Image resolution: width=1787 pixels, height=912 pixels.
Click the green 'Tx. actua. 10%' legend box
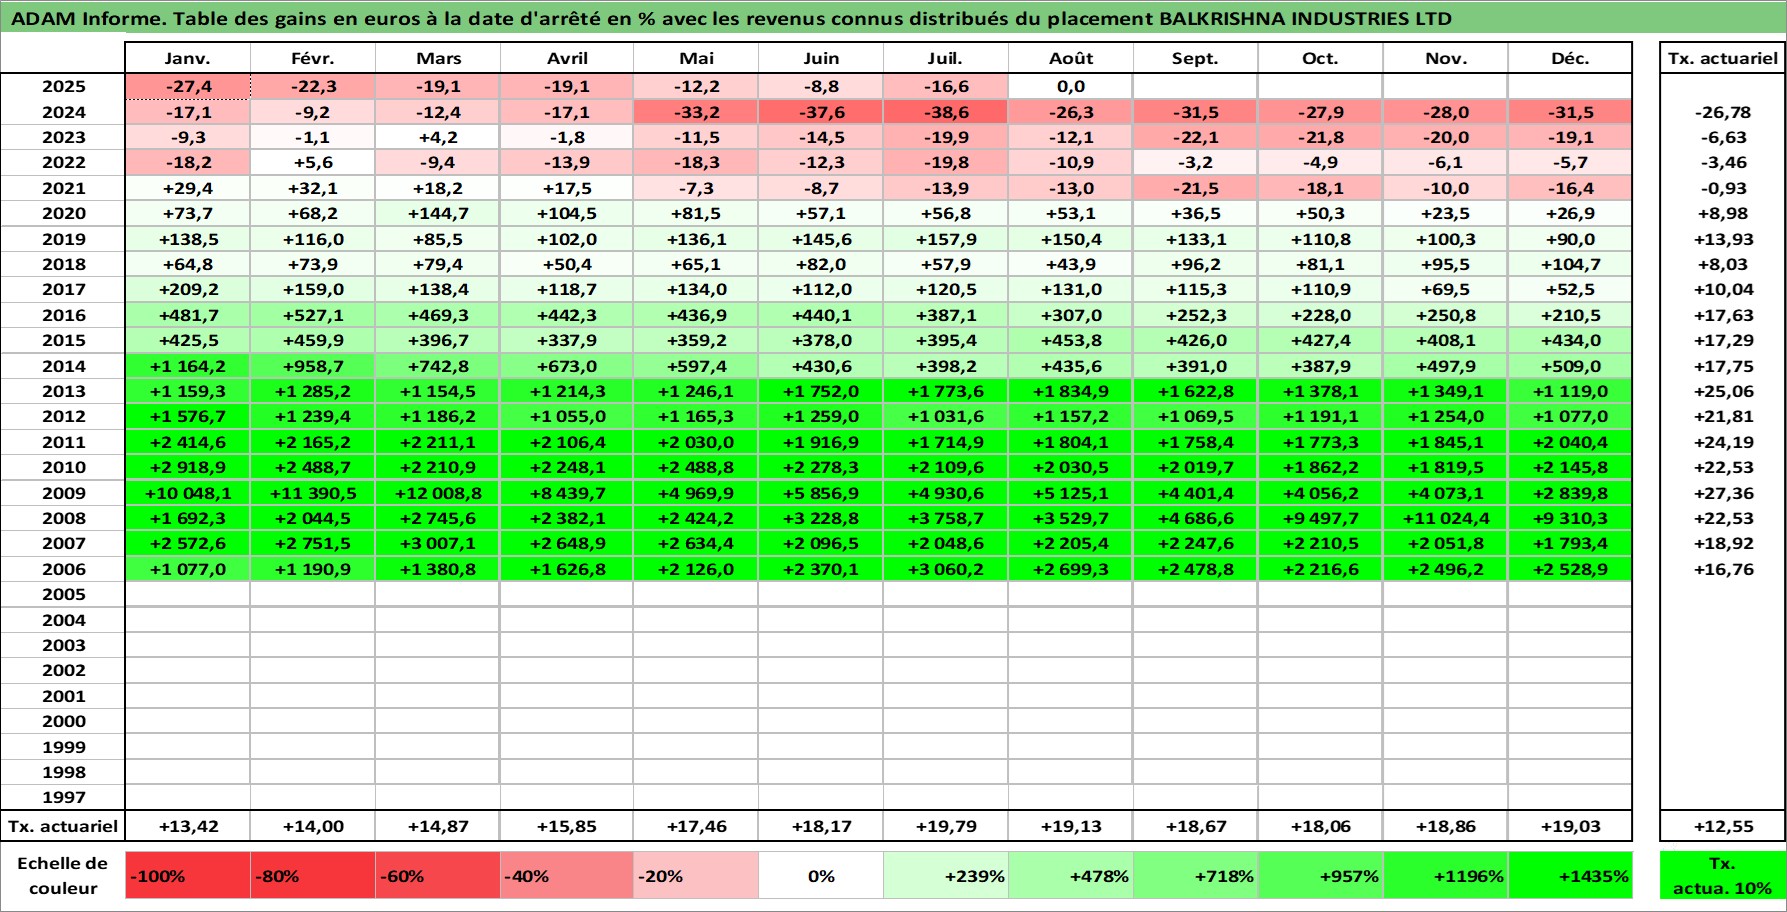pos(1722,876)
